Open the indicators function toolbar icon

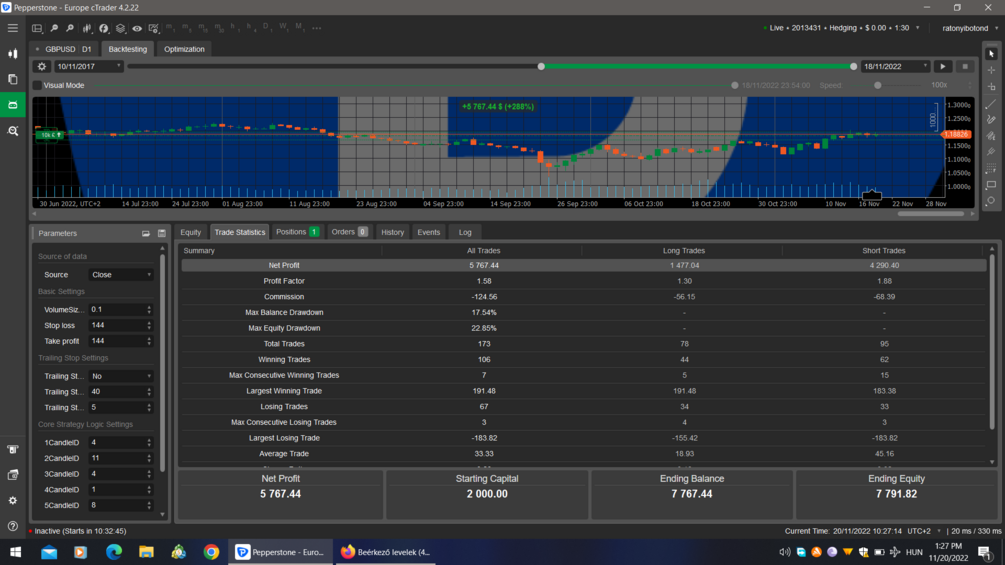pos(104,28)
